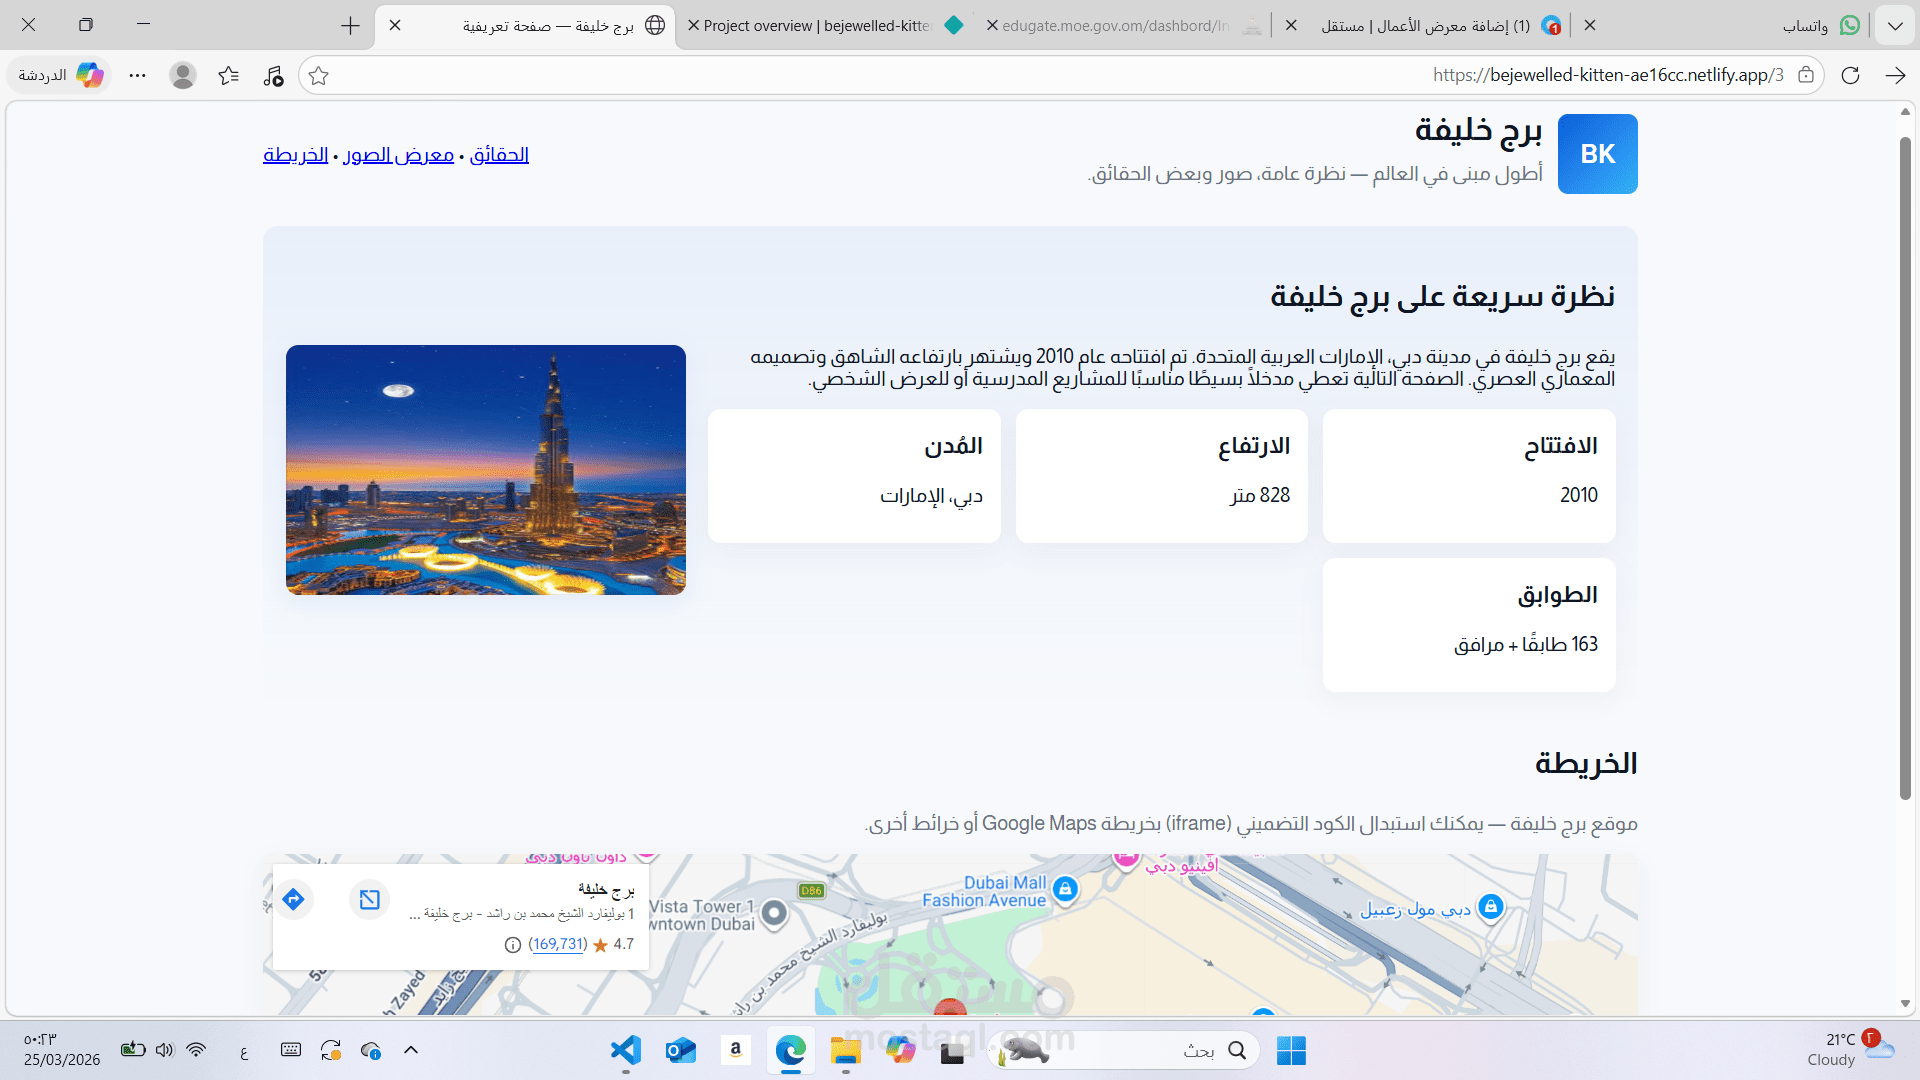The width and height of the screenshot is (1920, 1080).
Task: Expand the tab search chevron
Action: point(1895,26)
